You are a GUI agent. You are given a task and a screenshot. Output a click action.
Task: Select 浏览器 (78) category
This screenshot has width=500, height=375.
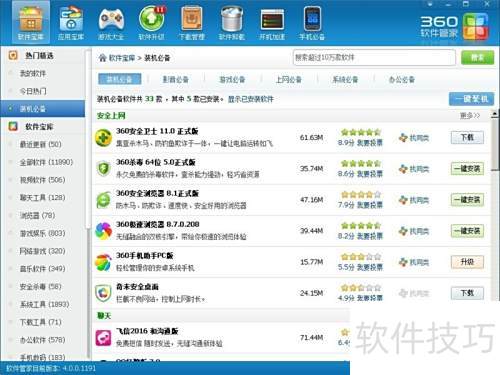pos(37,215)
